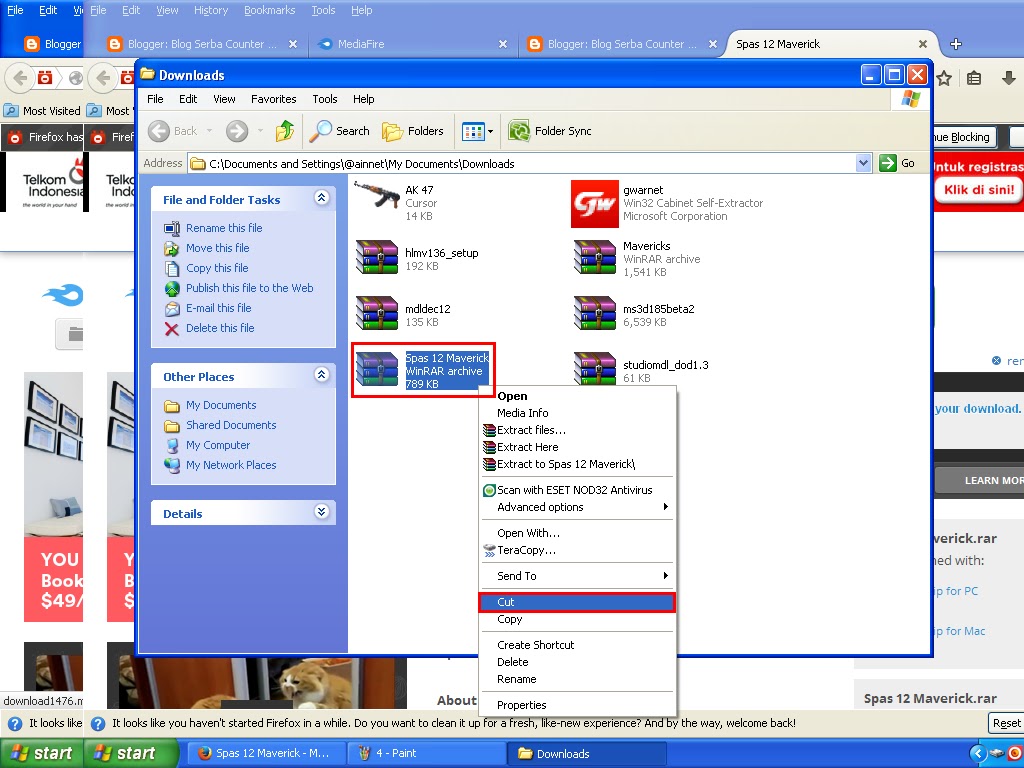This screenshot has width=1024, height=768.
Task: Expand Advanced options submenu
Action: coord(577,507)
